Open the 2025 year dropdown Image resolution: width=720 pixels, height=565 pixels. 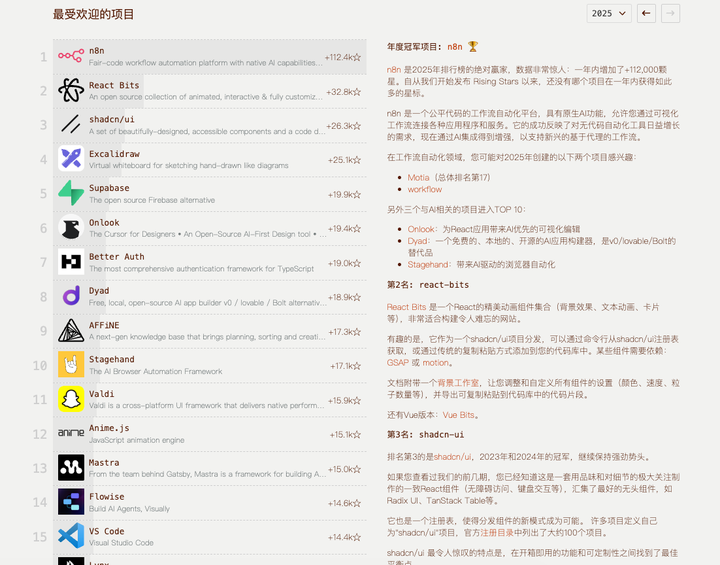pyautogui.click(x=609, y=13)
